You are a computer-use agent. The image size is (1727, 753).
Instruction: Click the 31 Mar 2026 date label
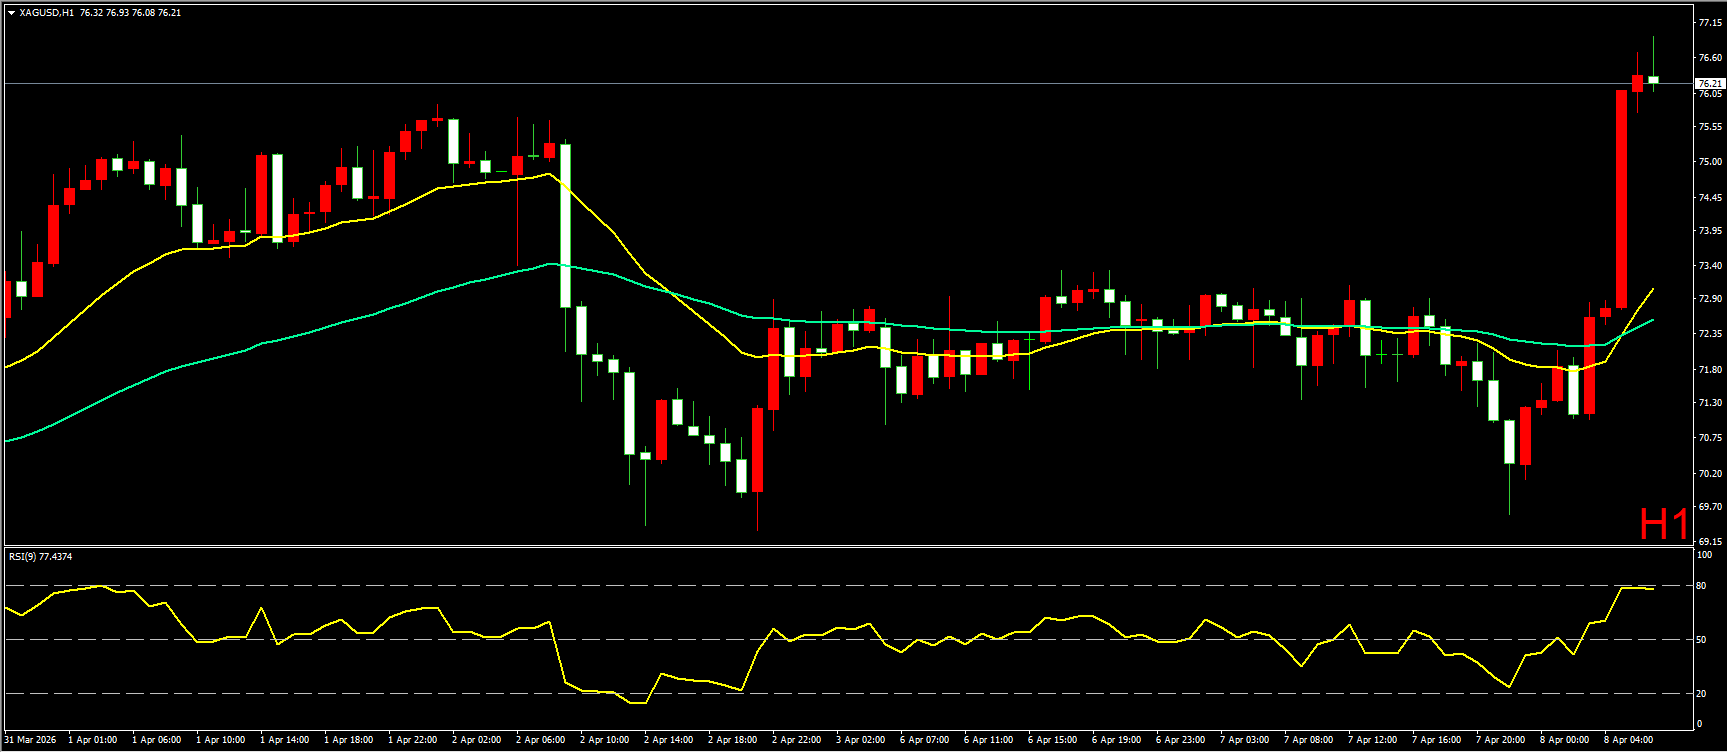coord(30,740)
